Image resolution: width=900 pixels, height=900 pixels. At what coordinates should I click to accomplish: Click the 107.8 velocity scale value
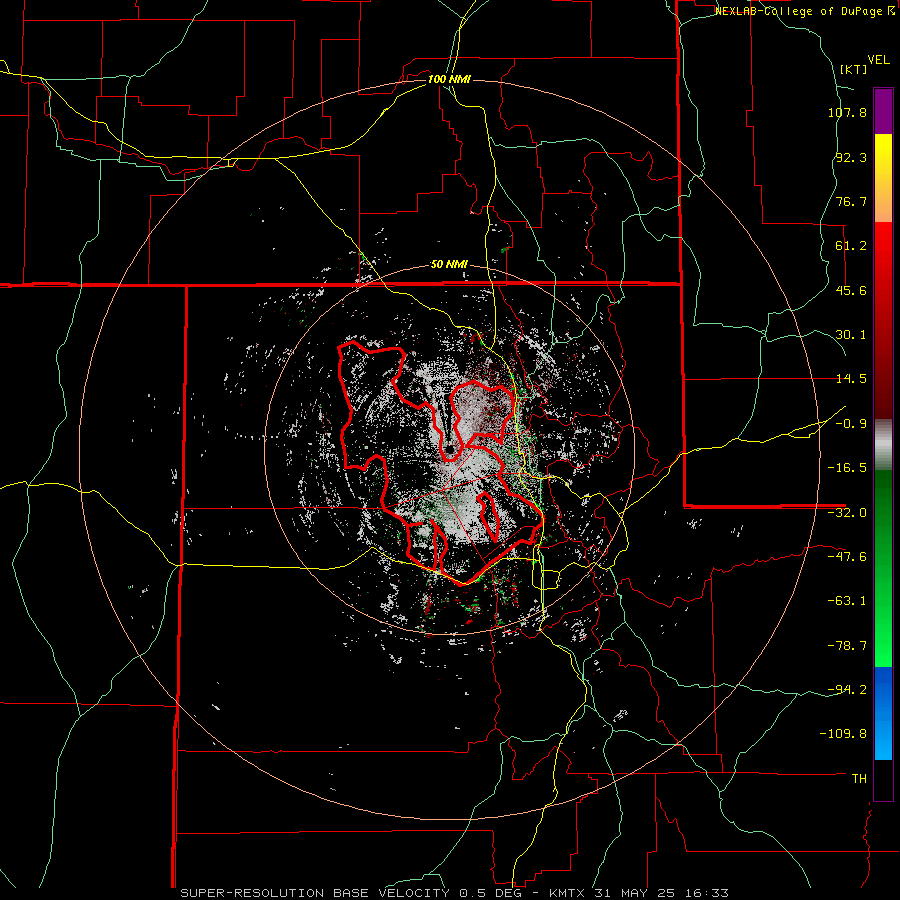847,112
